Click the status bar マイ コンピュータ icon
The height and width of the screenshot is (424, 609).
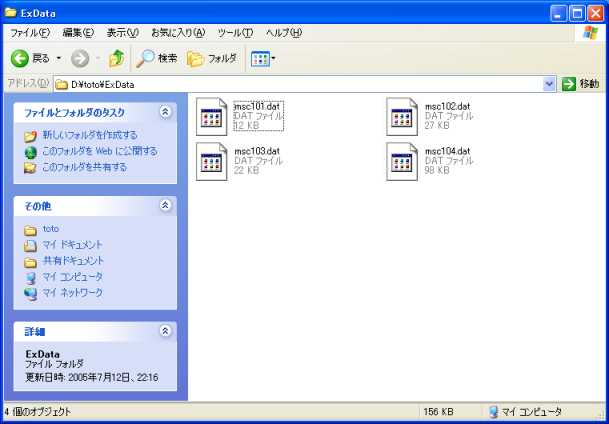coord(493,412)
